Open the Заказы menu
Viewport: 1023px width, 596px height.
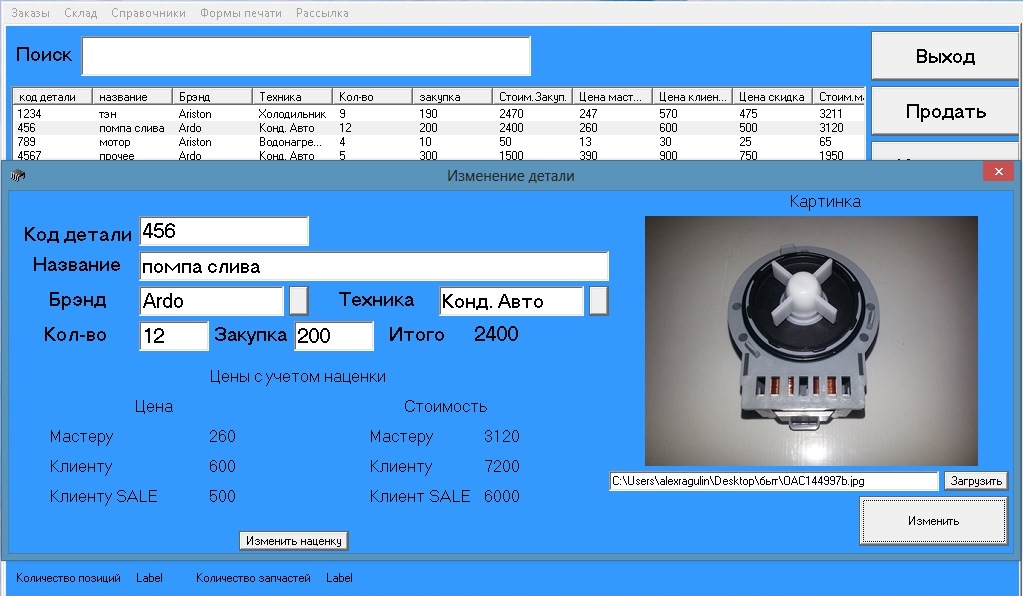(30, 13)
